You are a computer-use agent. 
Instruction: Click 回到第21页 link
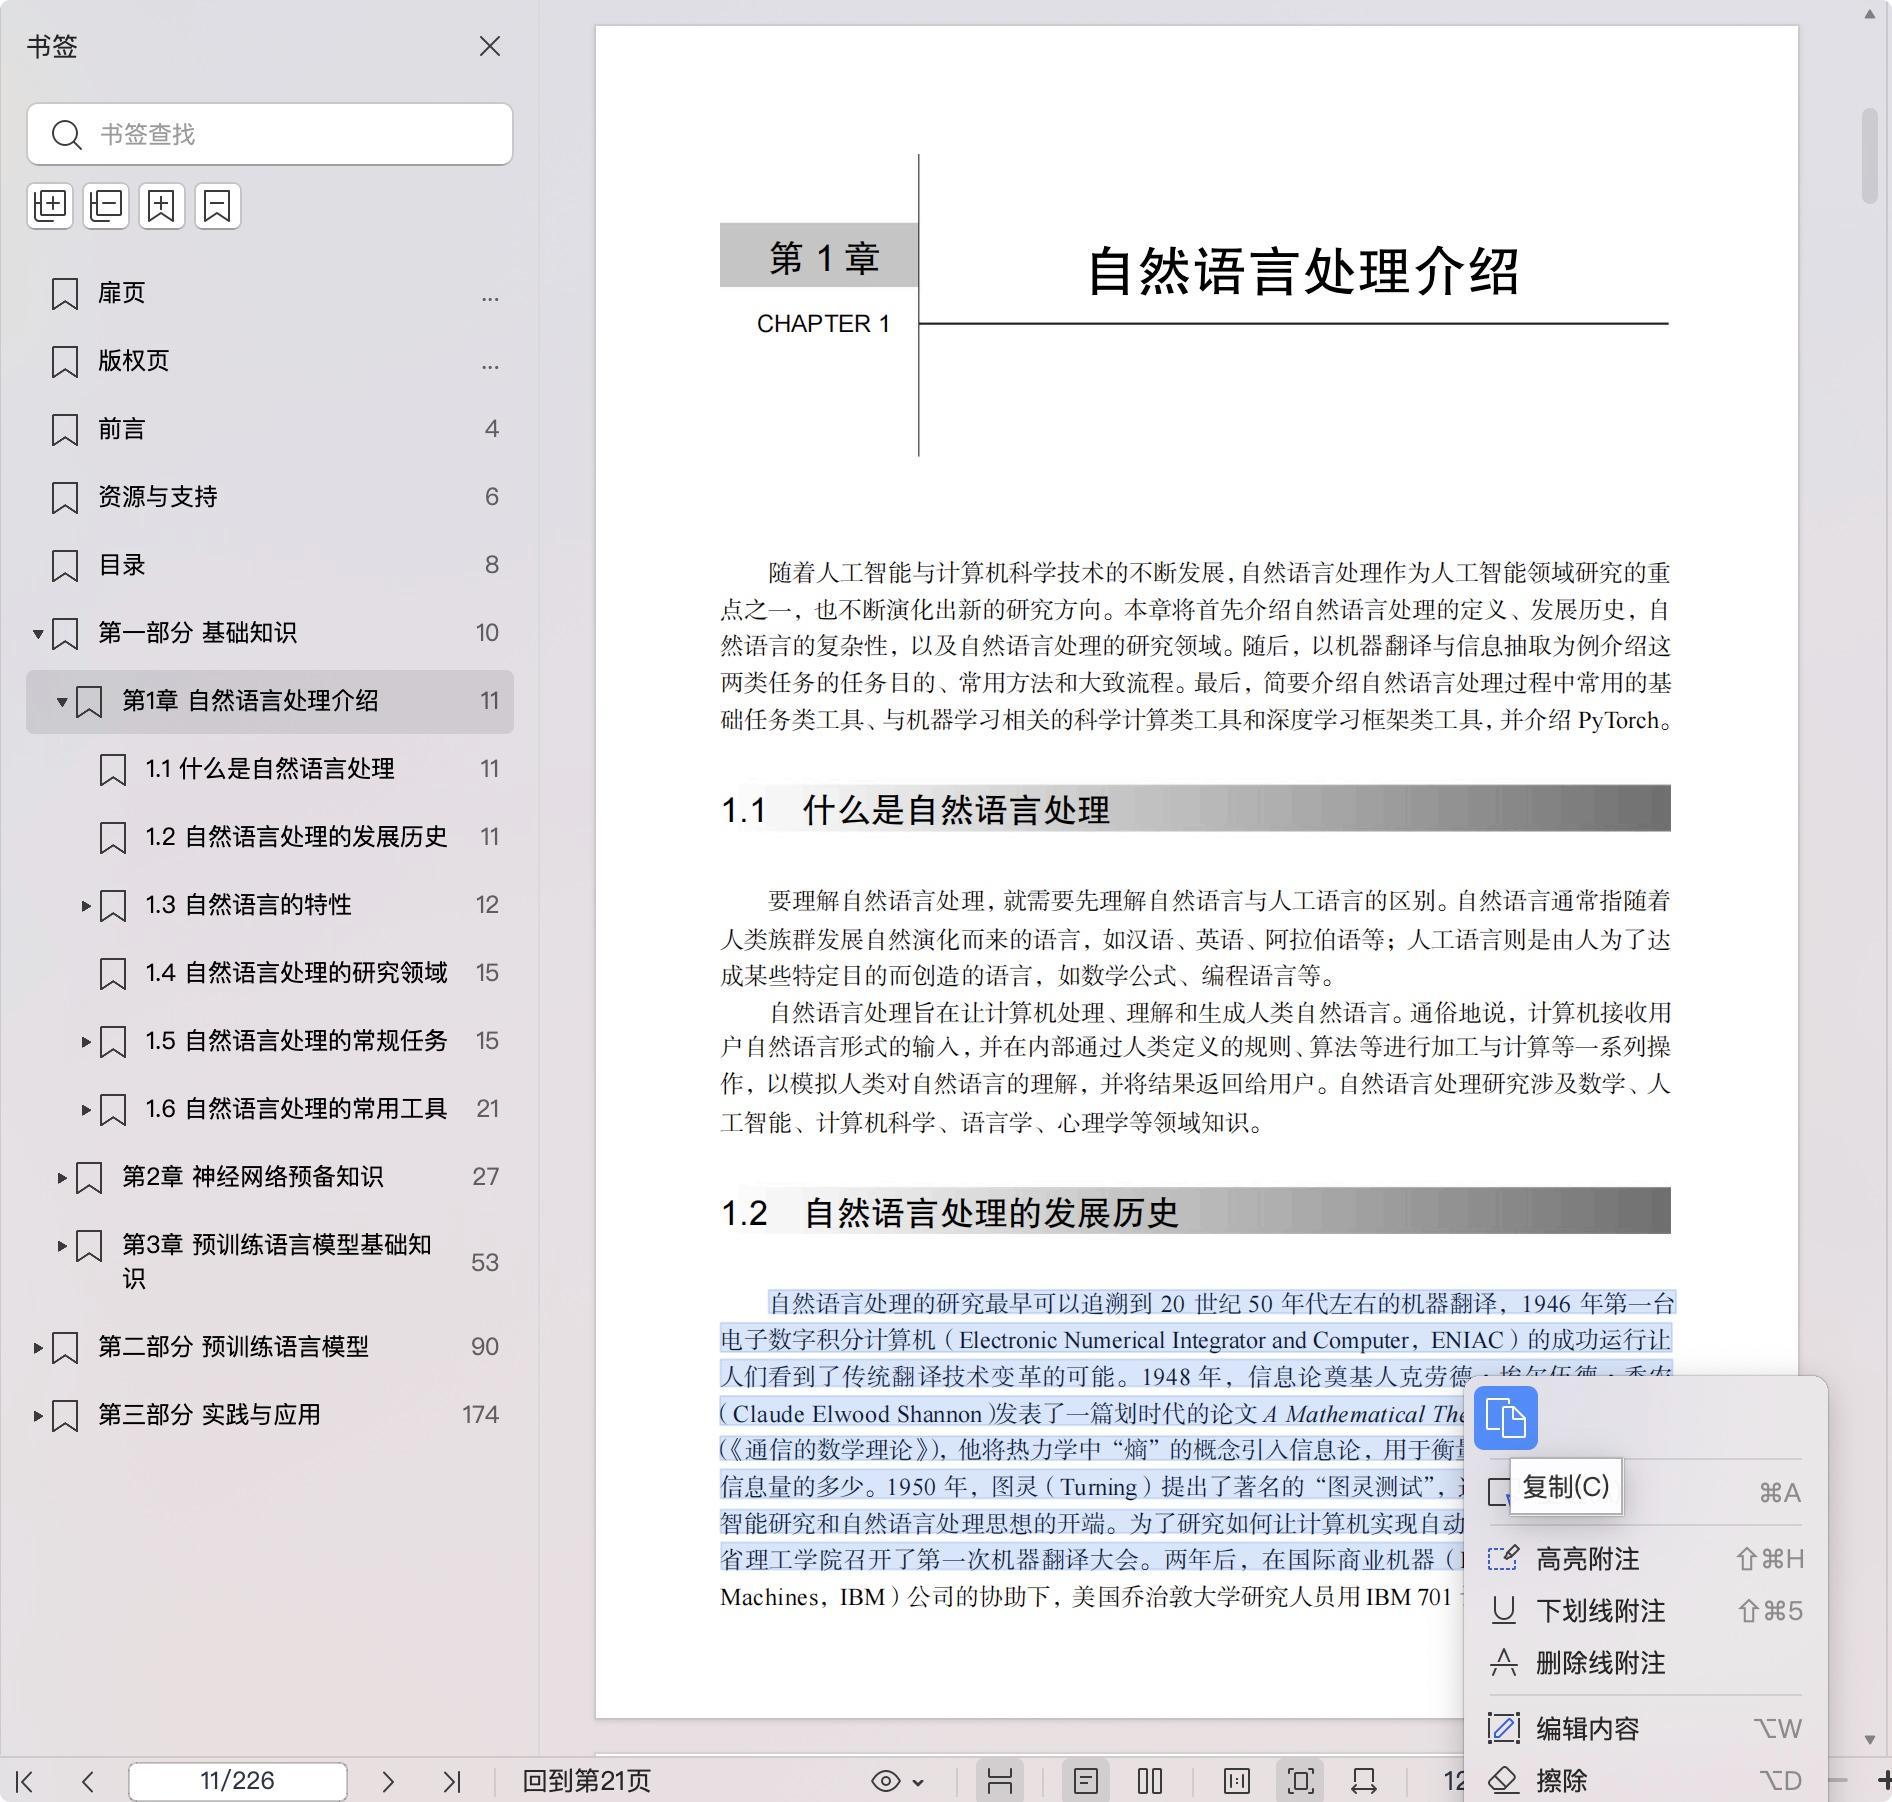point(587,1781)
